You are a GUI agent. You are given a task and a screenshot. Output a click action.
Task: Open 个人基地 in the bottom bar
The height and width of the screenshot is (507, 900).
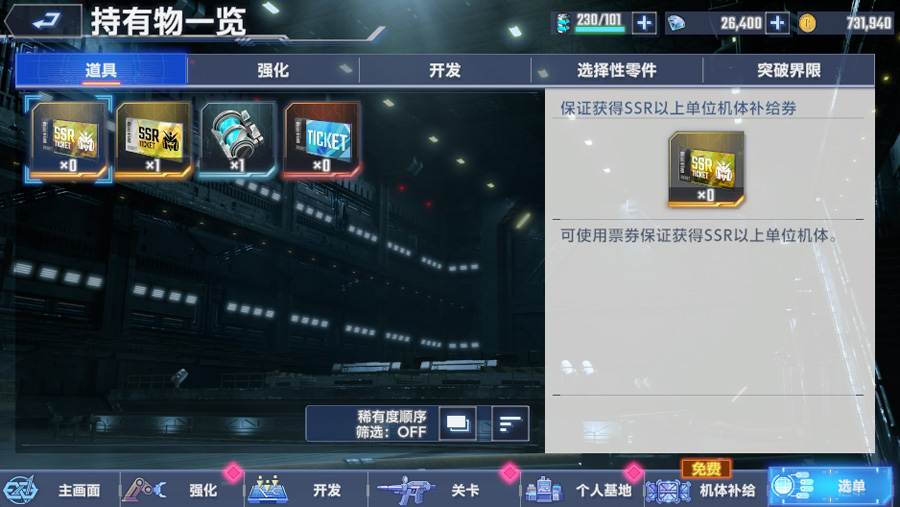[581, 490]
